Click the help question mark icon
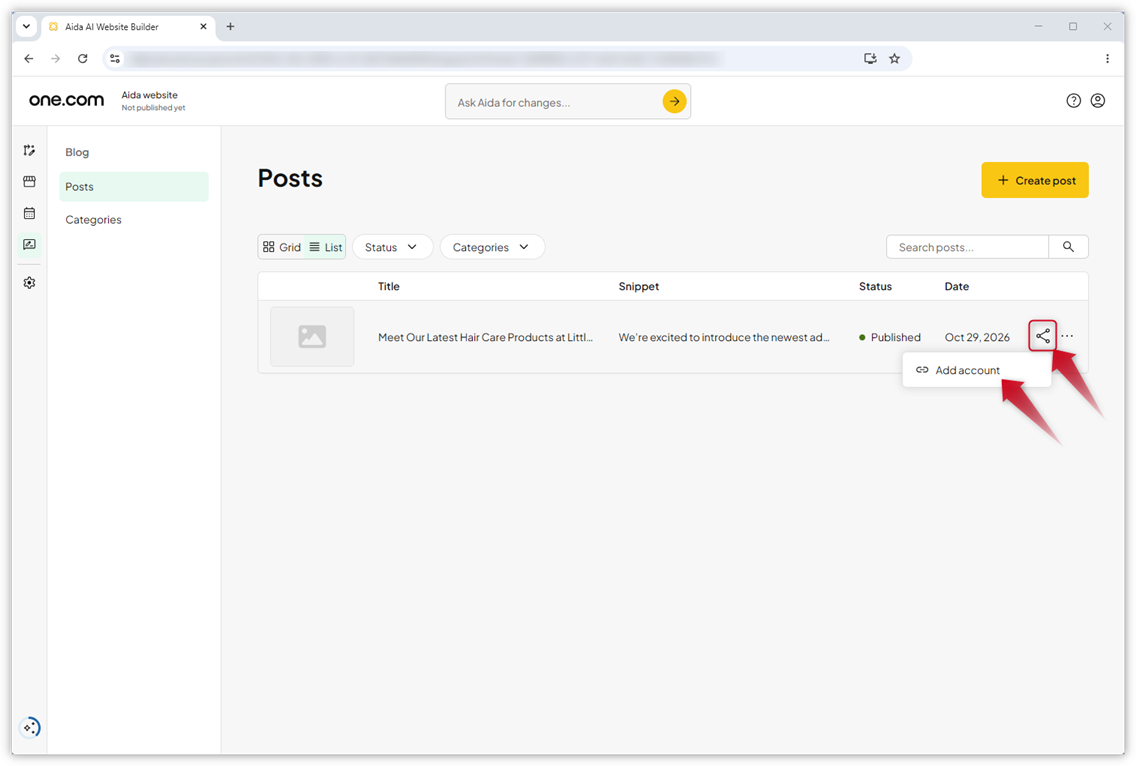Screen dimensions: 1136x766 pyautogui.click(x=1073, y=101)
